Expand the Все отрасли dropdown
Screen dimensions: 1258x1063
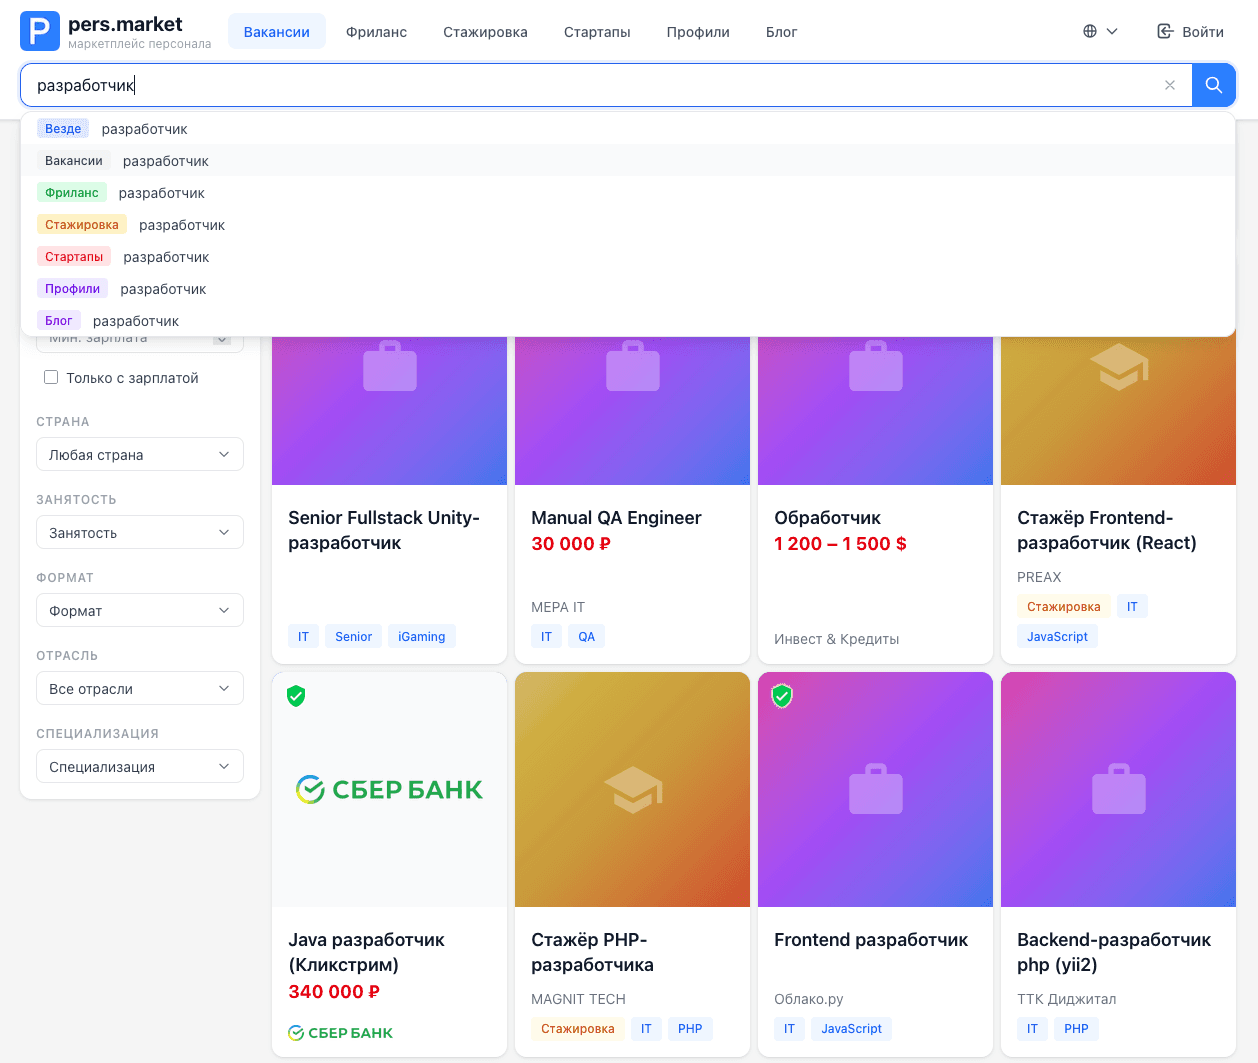[x=140, y=688]
